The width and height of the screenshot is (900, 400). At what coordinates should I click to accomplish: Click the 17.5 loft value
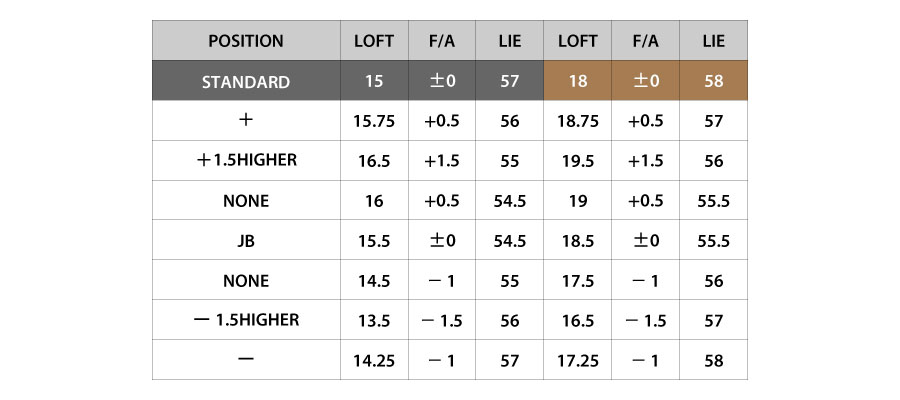pyautogui.click(x=577, y=281)
